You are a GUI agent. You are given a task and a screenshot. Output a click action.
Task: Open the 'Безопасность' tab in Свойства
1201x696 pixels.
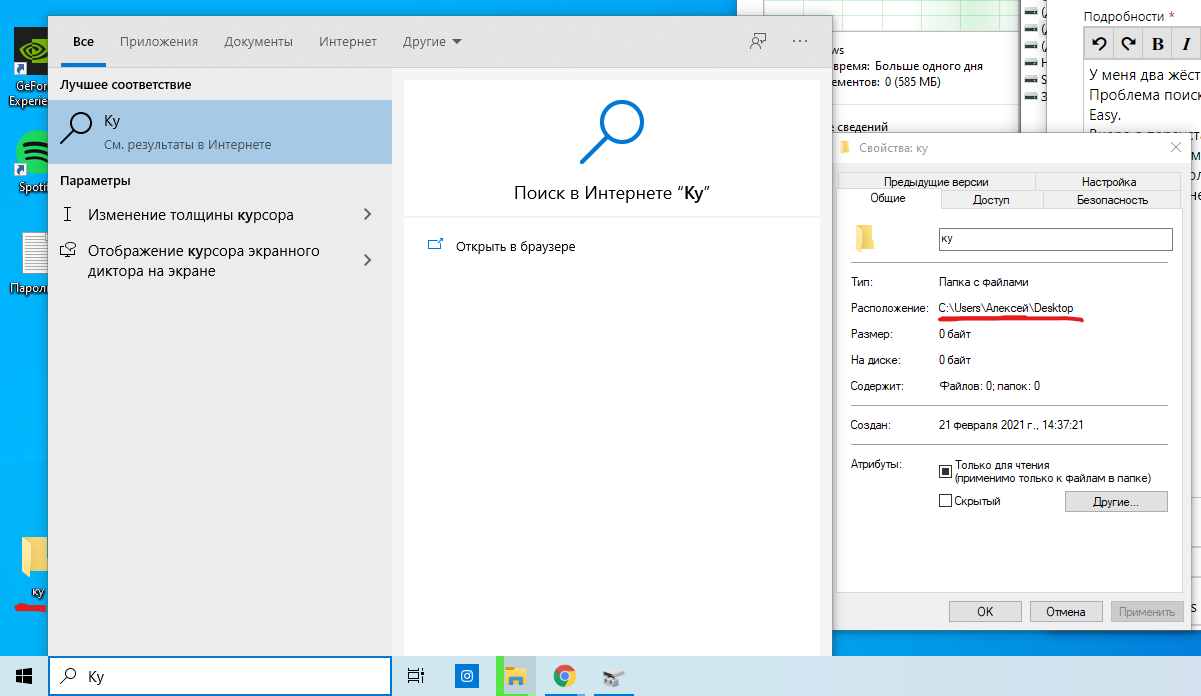[1112, 200]
